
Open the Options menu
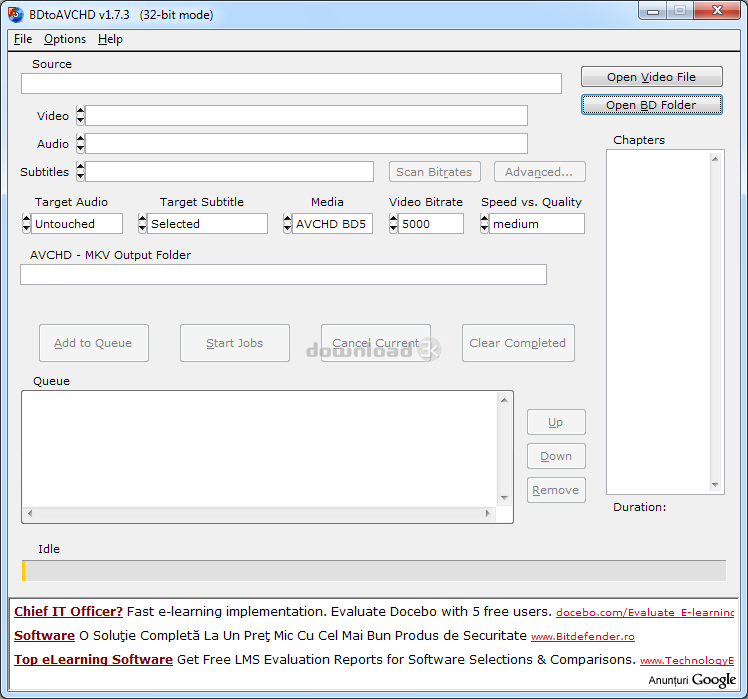click(65, 39)
